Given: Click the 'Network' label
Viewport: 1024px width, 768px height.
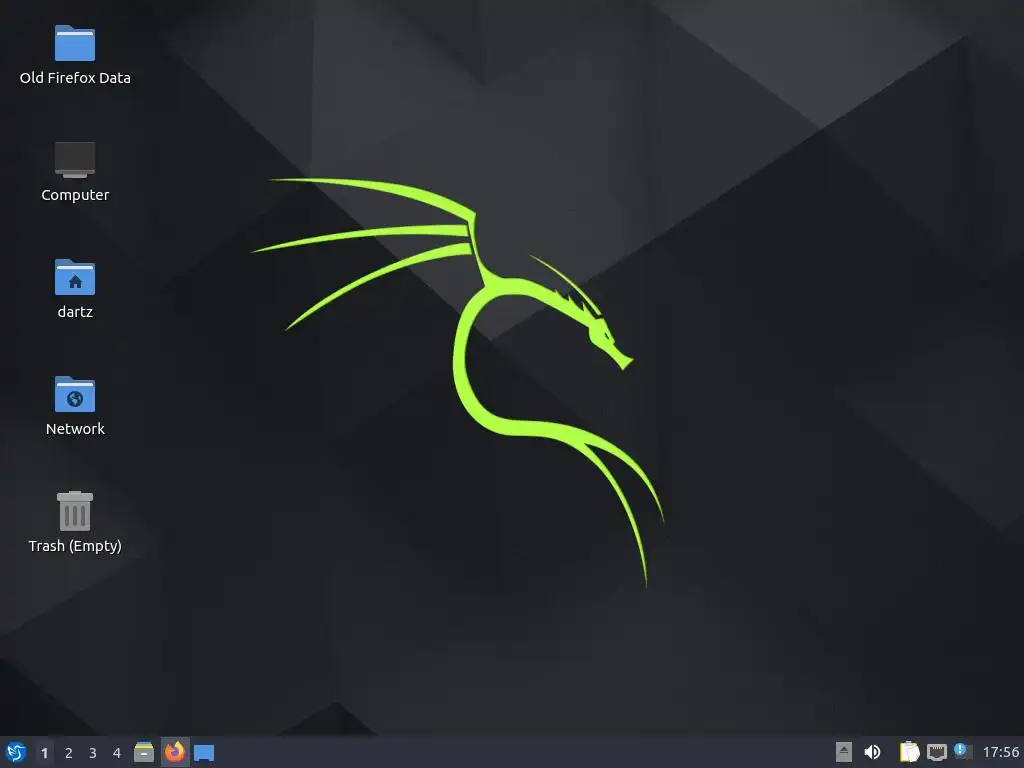Looking at the screenshot, I should point(75,428).
